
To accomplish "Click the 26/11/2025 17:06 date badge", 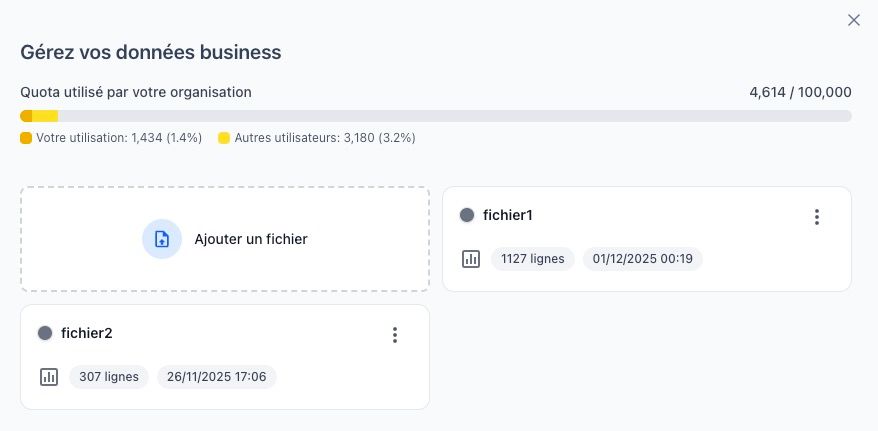I will click(x=217, y=377).
